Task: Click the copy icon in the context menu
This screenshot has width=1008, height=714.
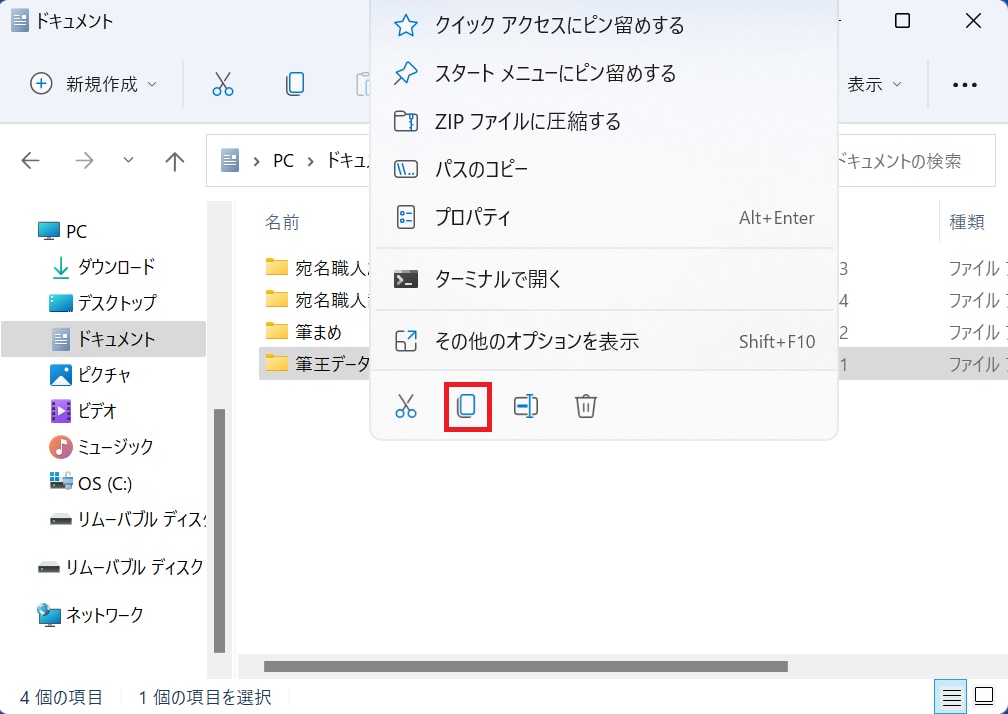Action: 467,406
